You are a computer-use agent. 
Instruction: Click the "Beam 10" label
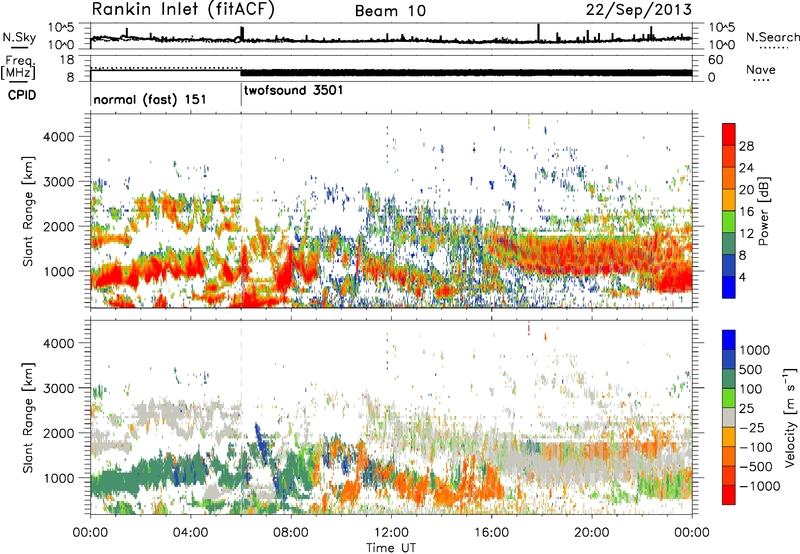click(390, 11)
